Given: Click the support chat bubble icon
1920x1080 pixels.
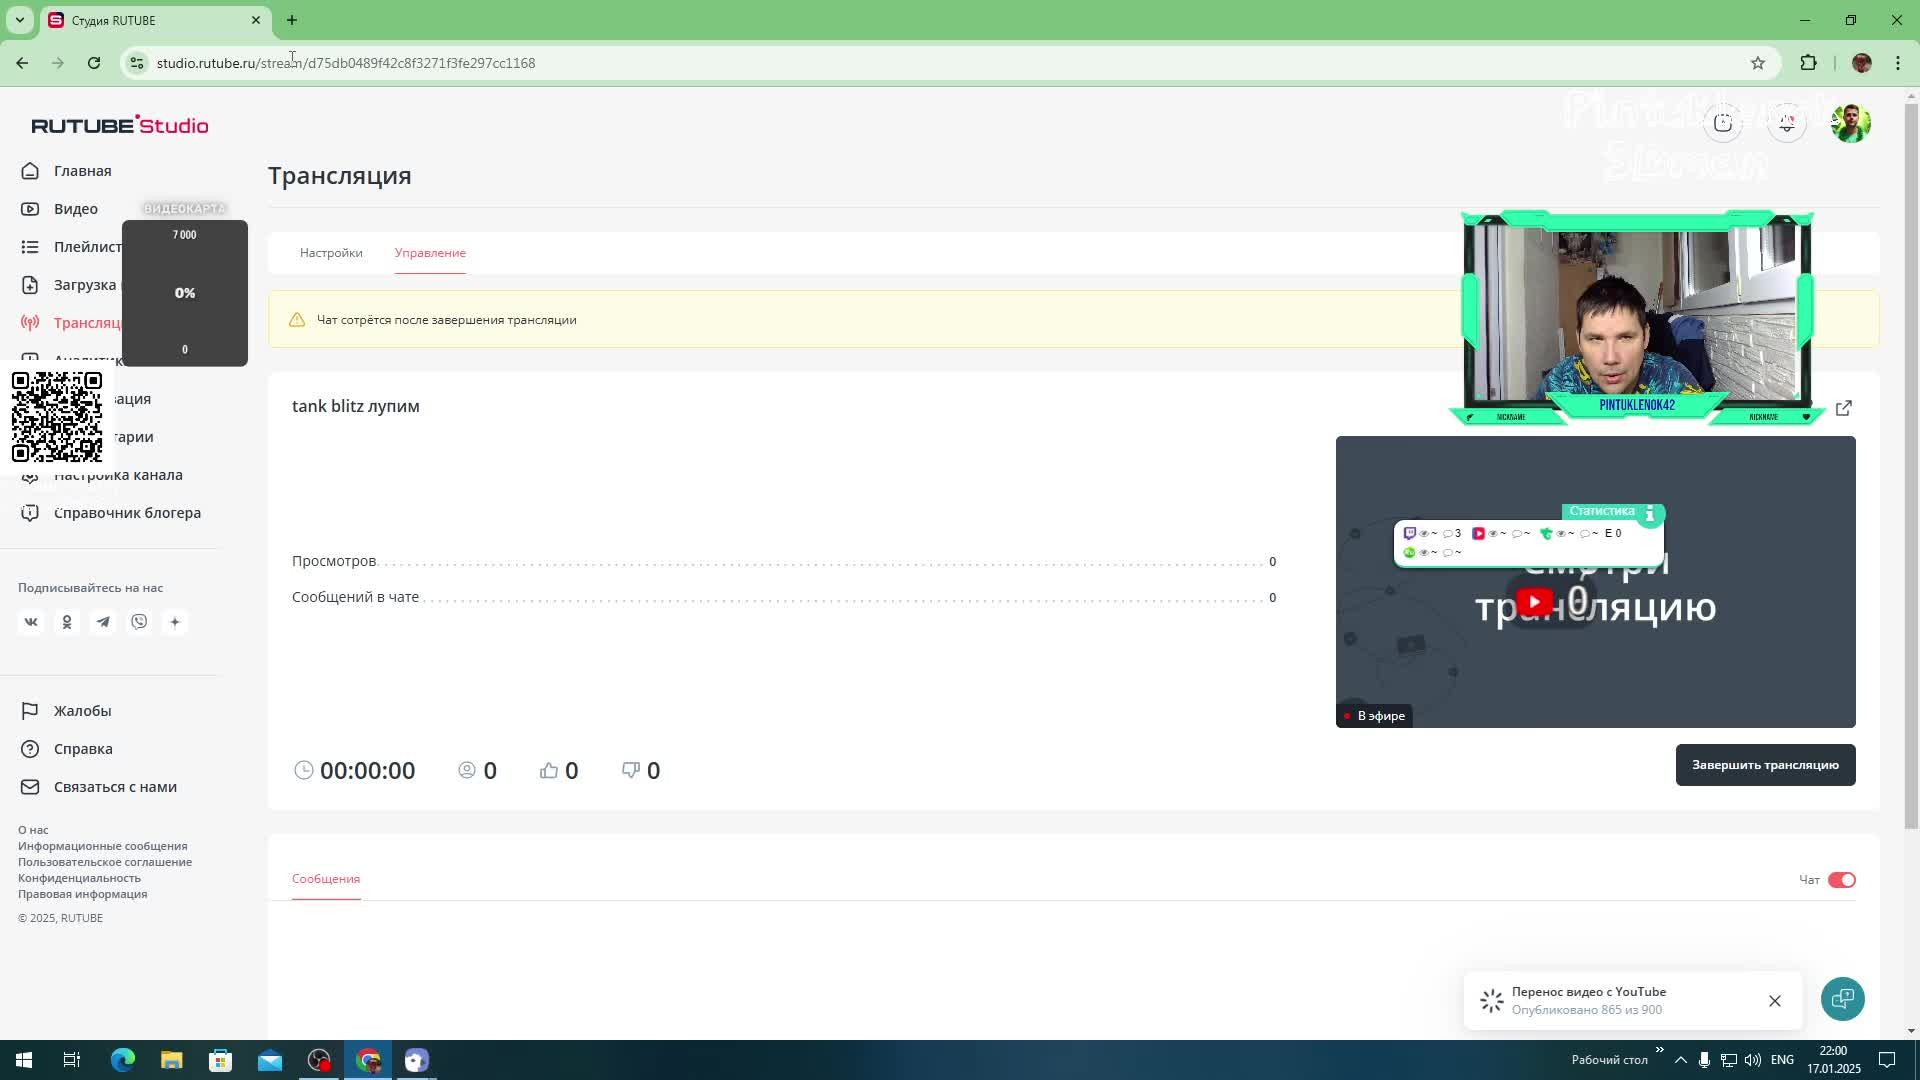Looking at the screenshot, I should pos(1842,999).
